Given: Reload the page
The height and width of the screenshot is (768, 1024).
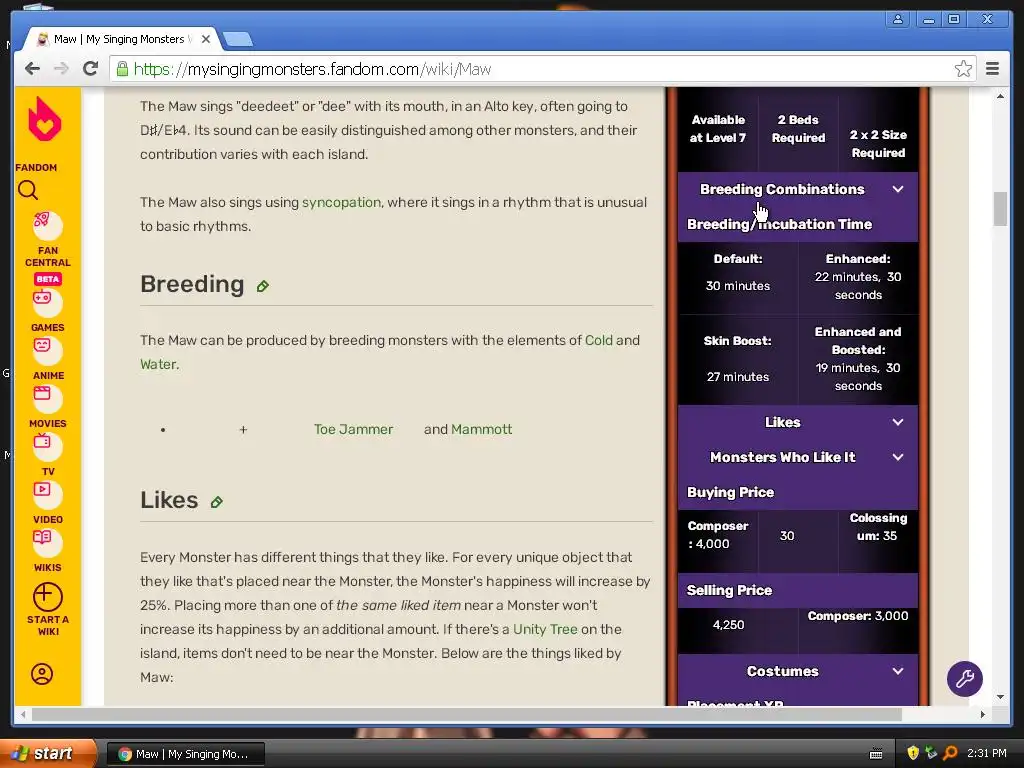Looking at the screenshot, I should click(90, 69).
